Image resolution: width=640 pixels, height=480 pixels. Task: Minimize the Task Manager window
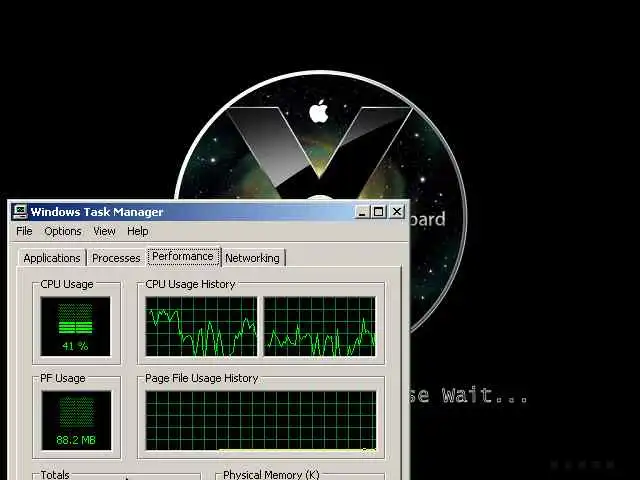pyautogui.click(x=361, y=212)
